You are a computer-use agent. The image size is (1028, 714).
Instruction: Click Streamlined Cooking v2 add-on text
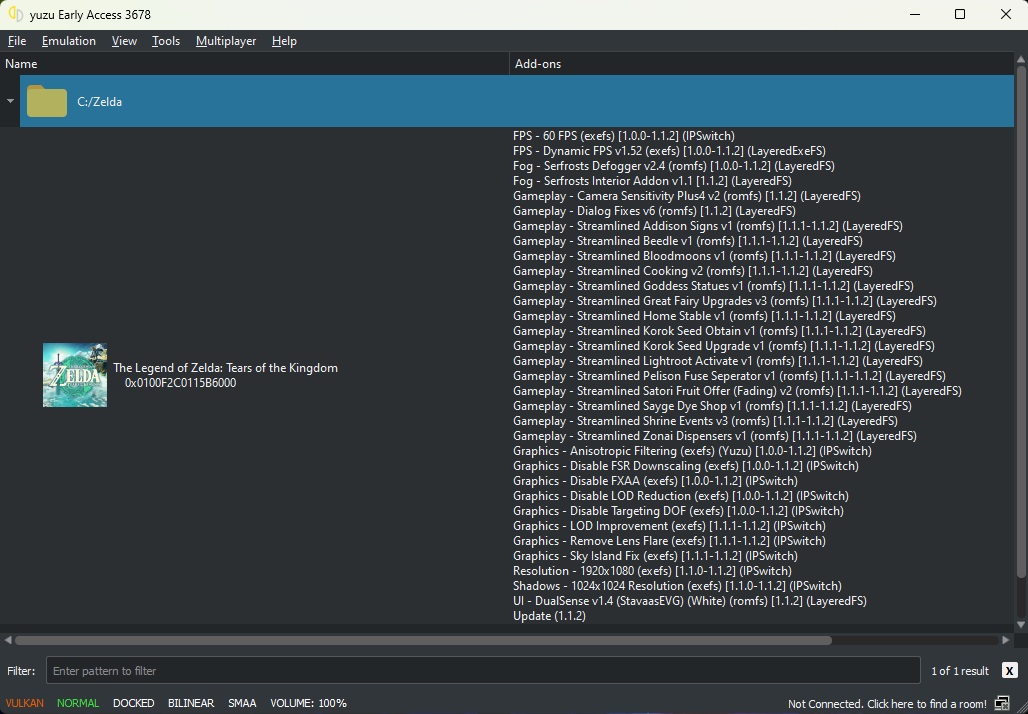pos(692,271)
